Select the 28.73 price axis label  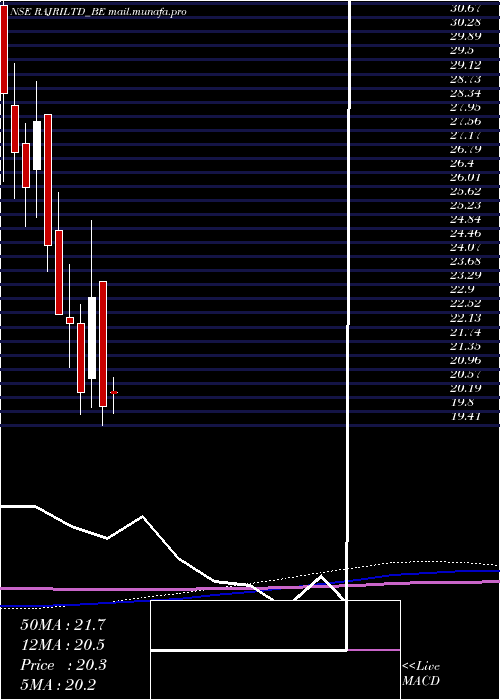tap(465, 79)
